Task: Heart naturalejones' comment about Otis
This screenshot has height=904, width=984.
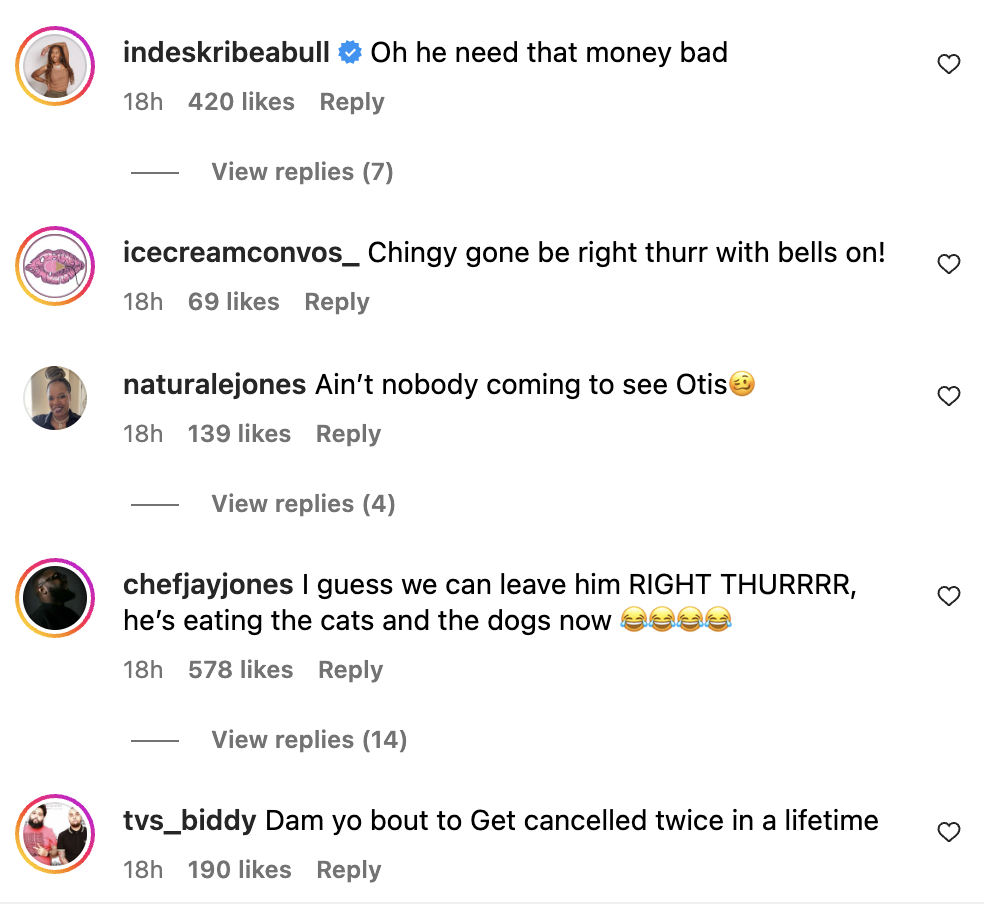Action: point(948,397)
